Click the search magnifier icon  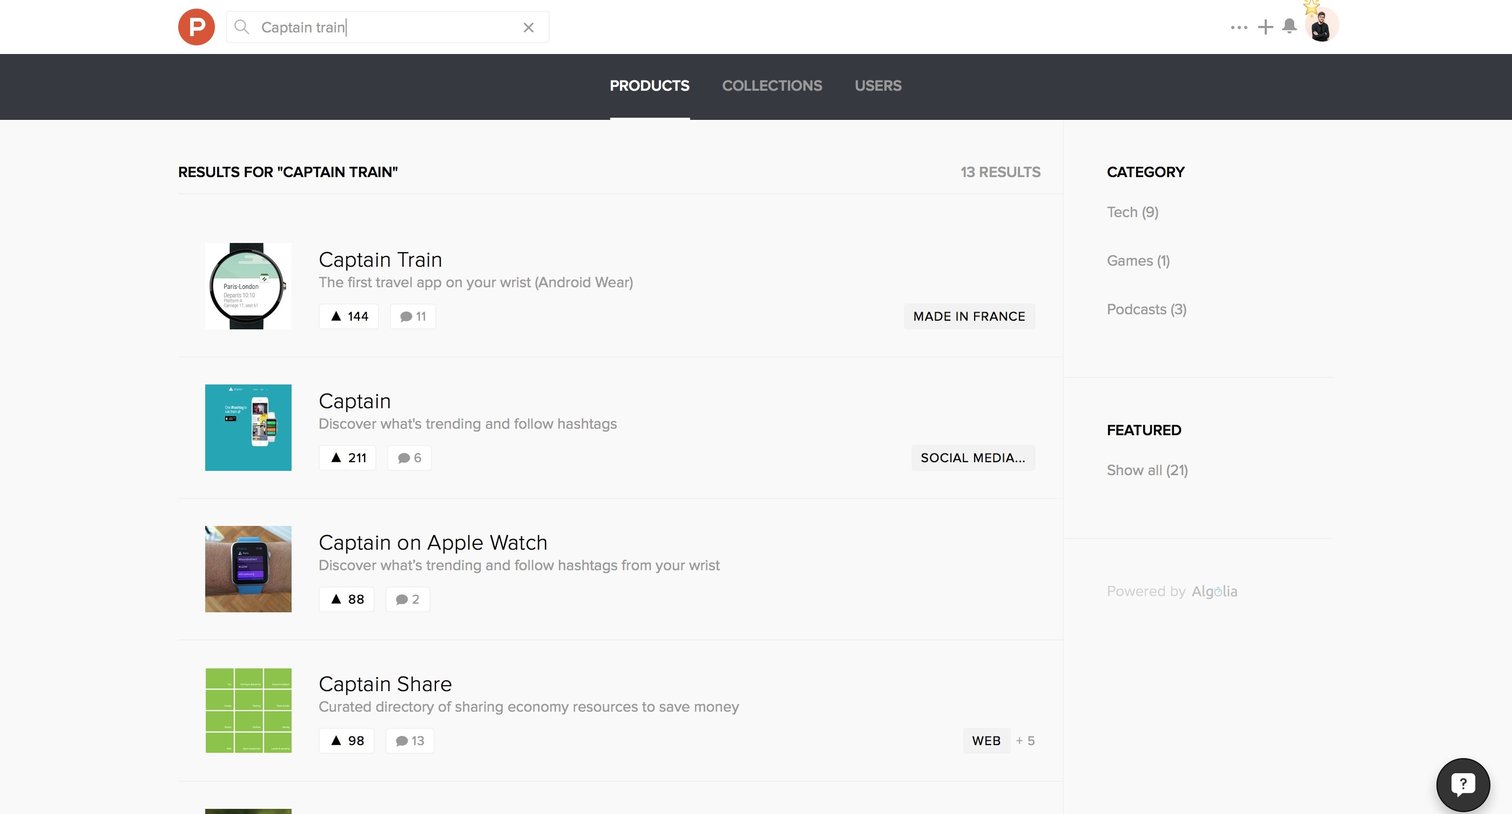pos(241,27)
